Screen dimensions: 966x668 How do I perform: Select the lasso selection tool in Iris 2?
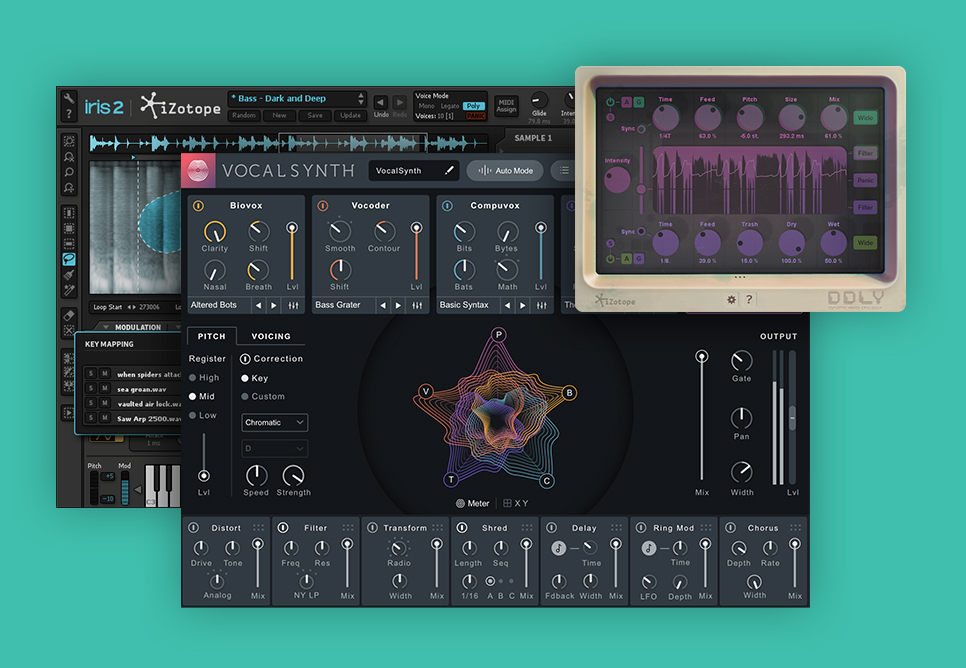pyautogui.click(x=69, y=259)
